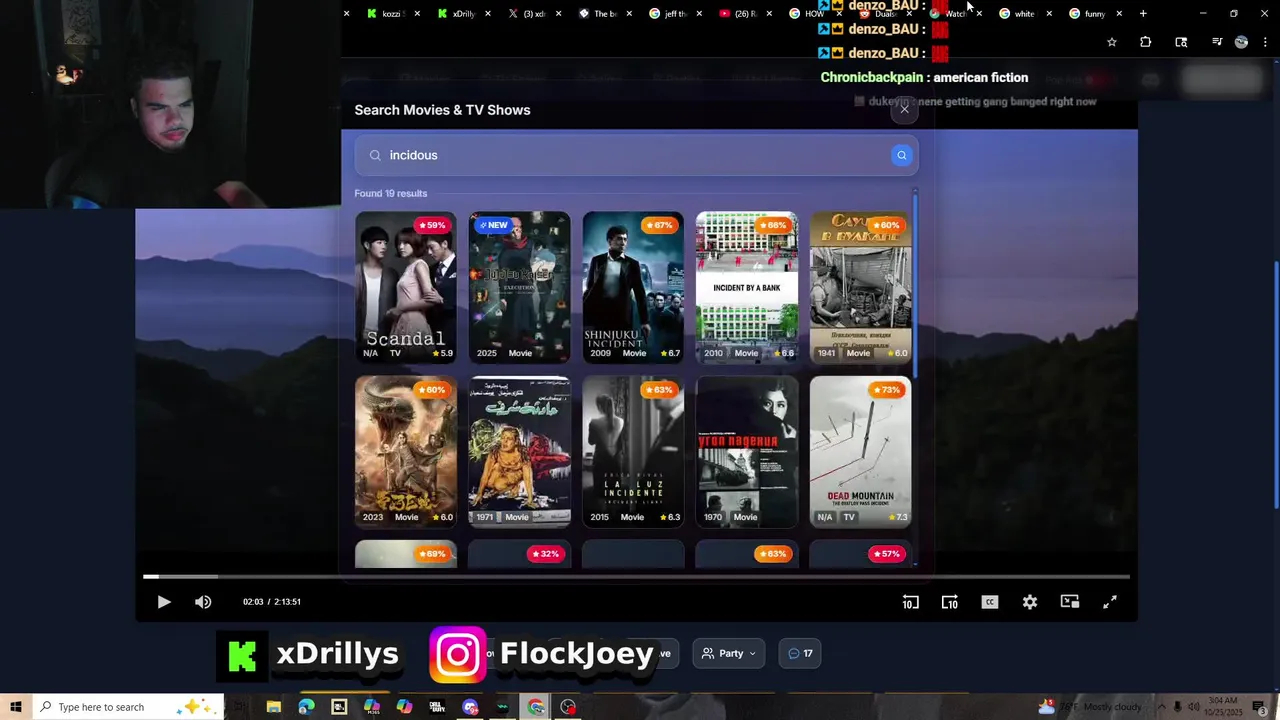This screenshot has height=720, width=1280.
Task: Open the comments button showing 17
Action: tap(800, 654)
